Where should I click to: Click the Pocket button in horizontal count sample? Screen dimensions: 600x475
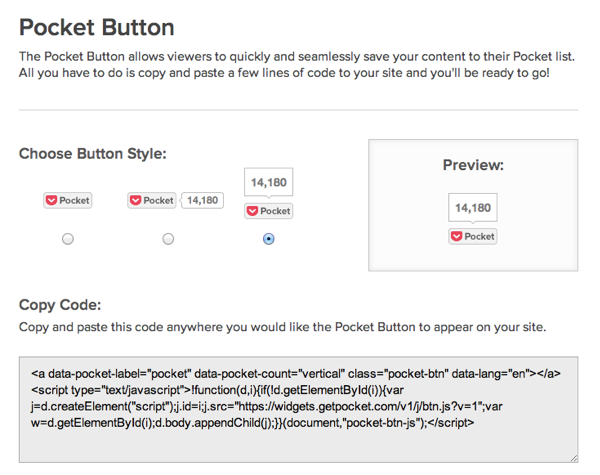point(152,200)
